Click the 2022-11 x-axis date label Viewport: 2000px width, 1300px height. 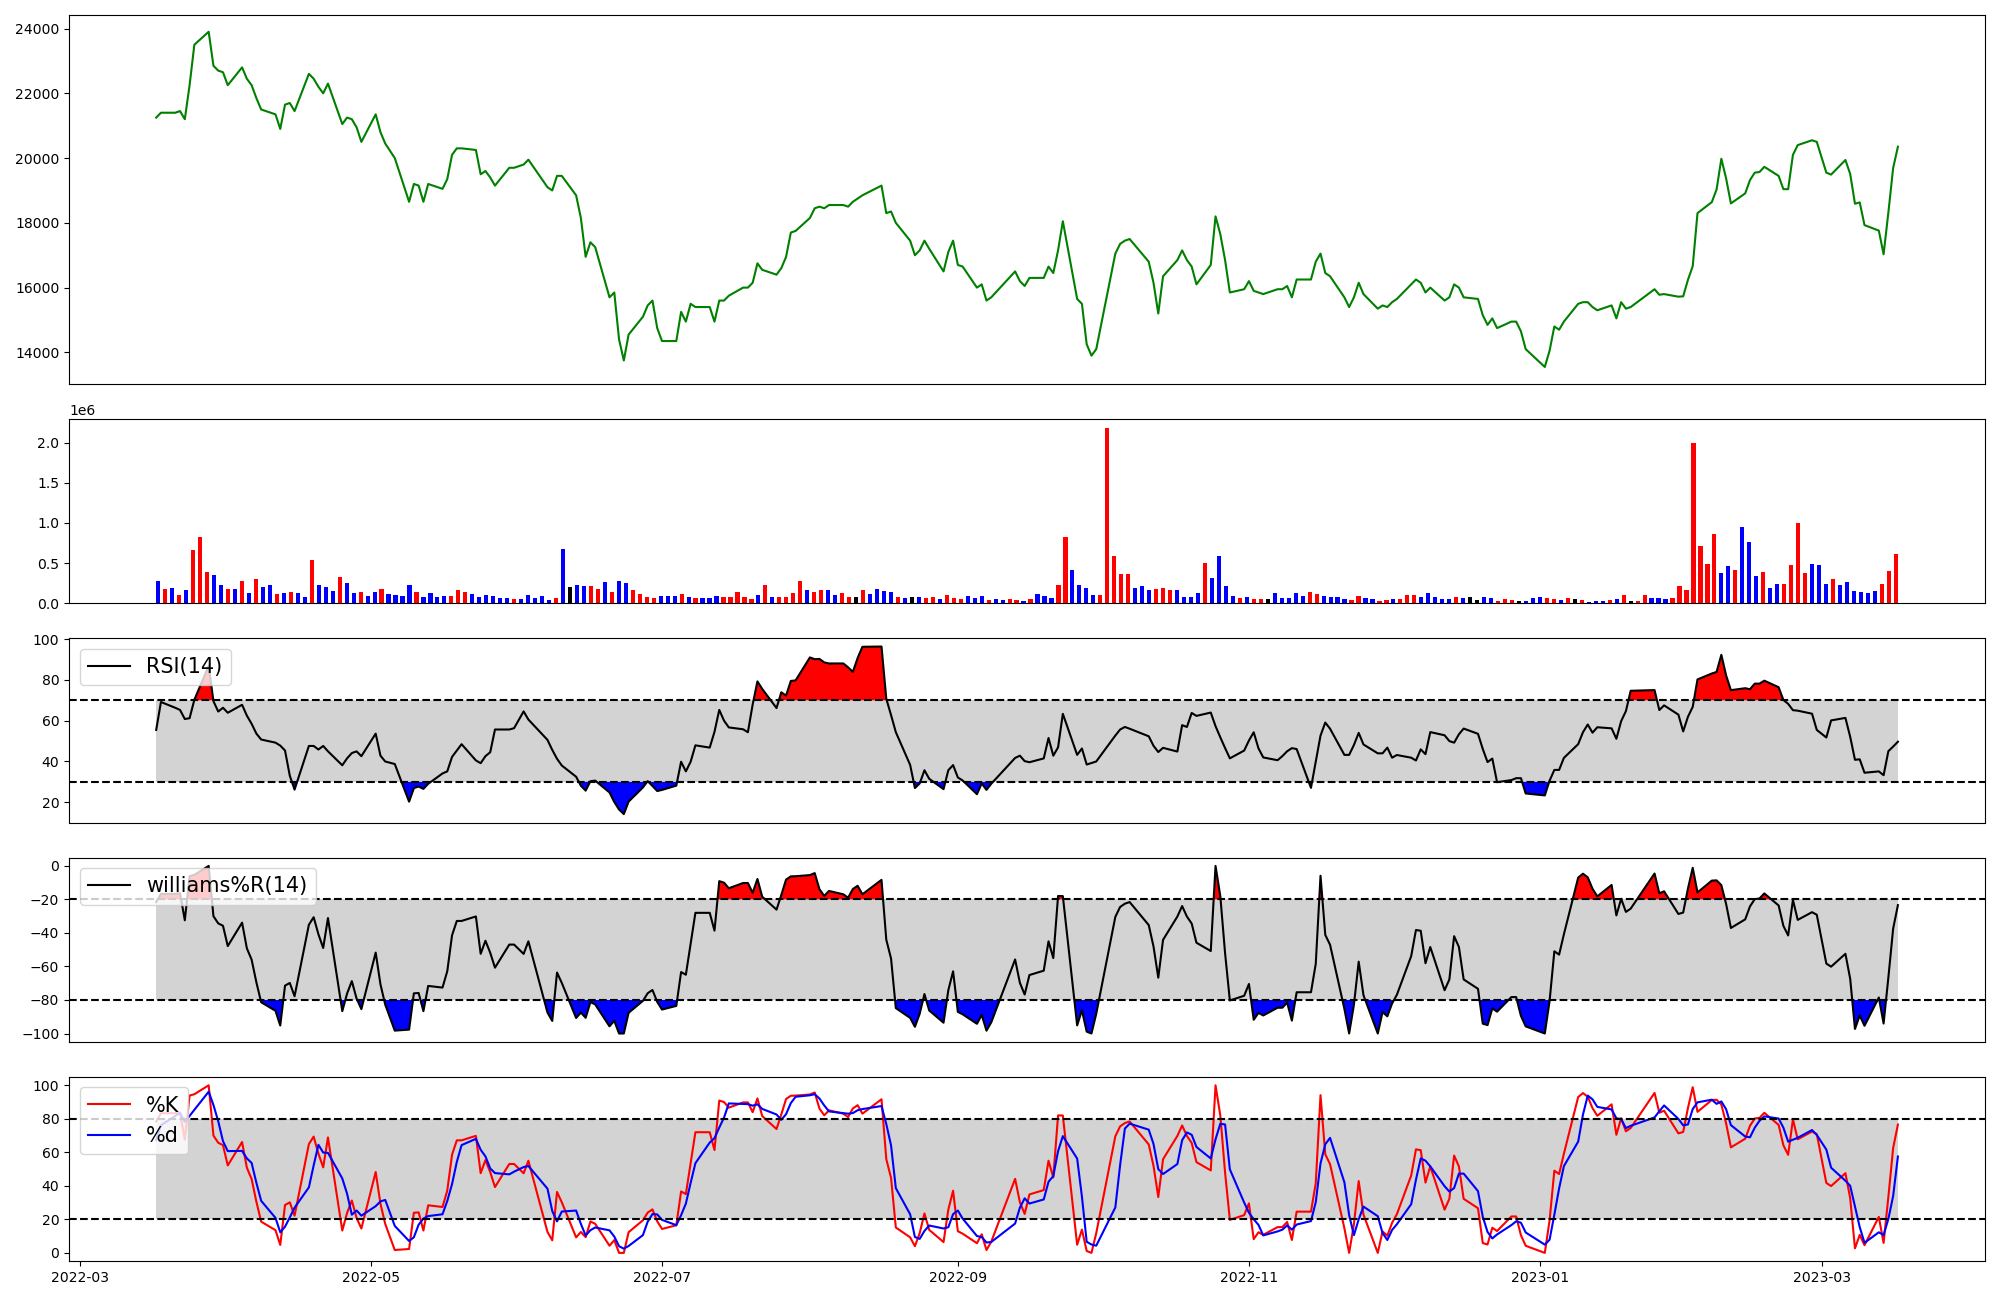pyautogui.click(x=1250, y=1277)
